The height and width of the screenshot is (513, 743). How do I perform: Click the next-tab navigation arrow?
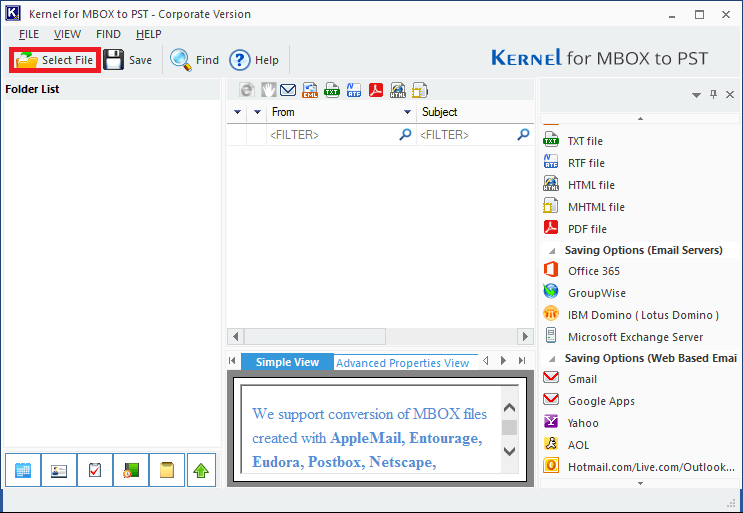[x=503, y=361]
